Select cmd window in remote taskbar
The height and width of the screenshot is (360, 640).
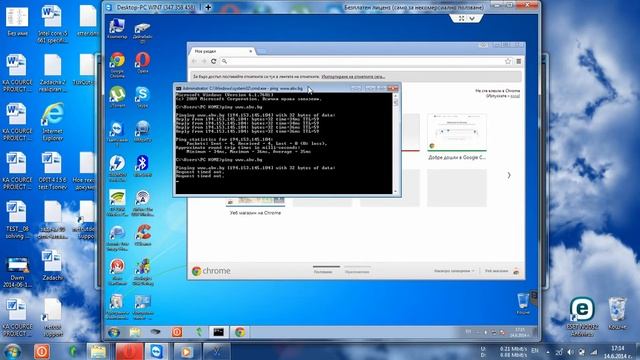point(219,332)
